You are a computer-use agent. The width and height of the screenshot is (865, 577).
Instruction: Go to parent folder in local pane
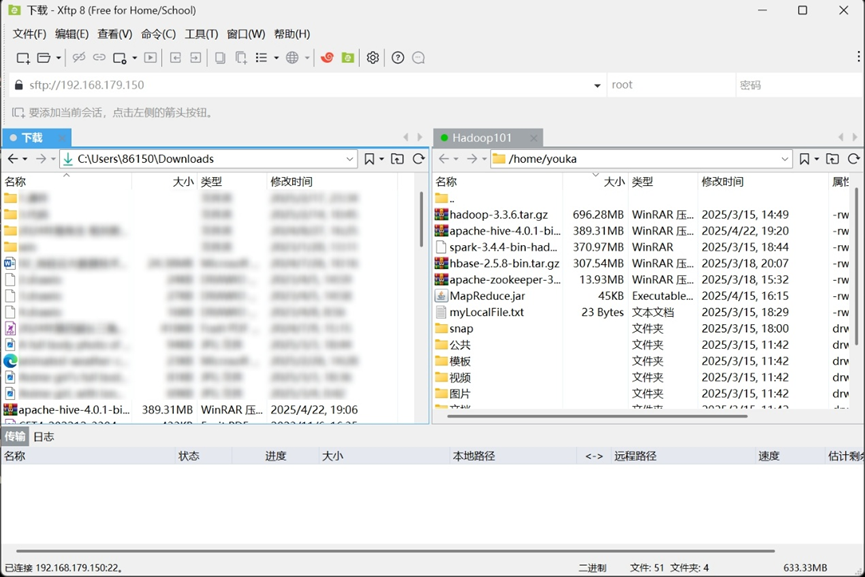pos(397,159)
